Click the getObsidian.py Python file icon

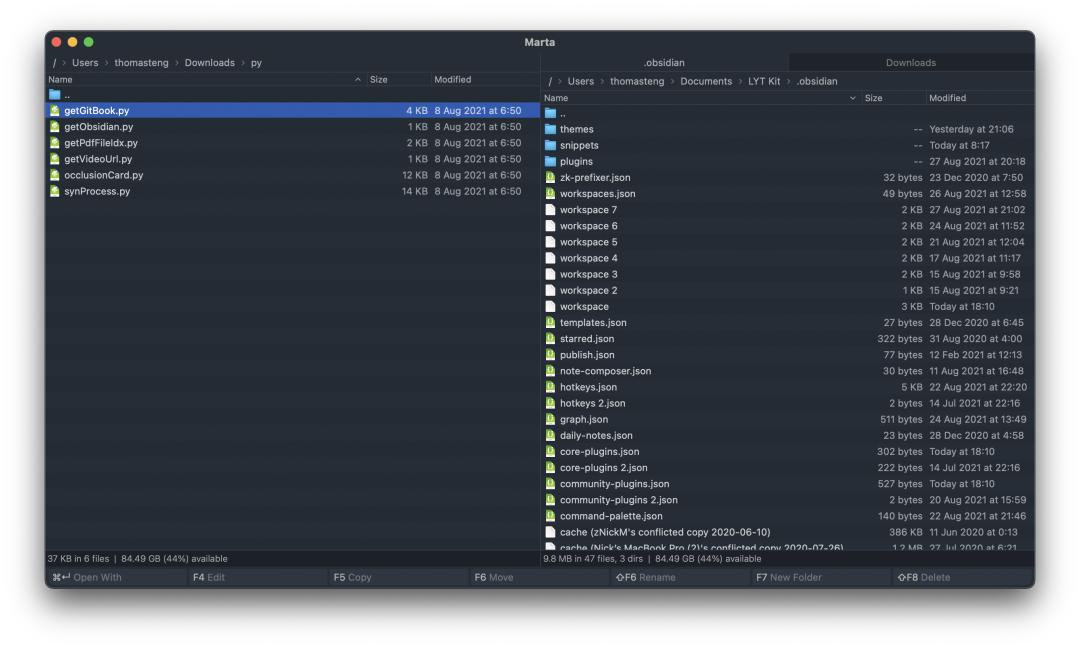point(55,127)
